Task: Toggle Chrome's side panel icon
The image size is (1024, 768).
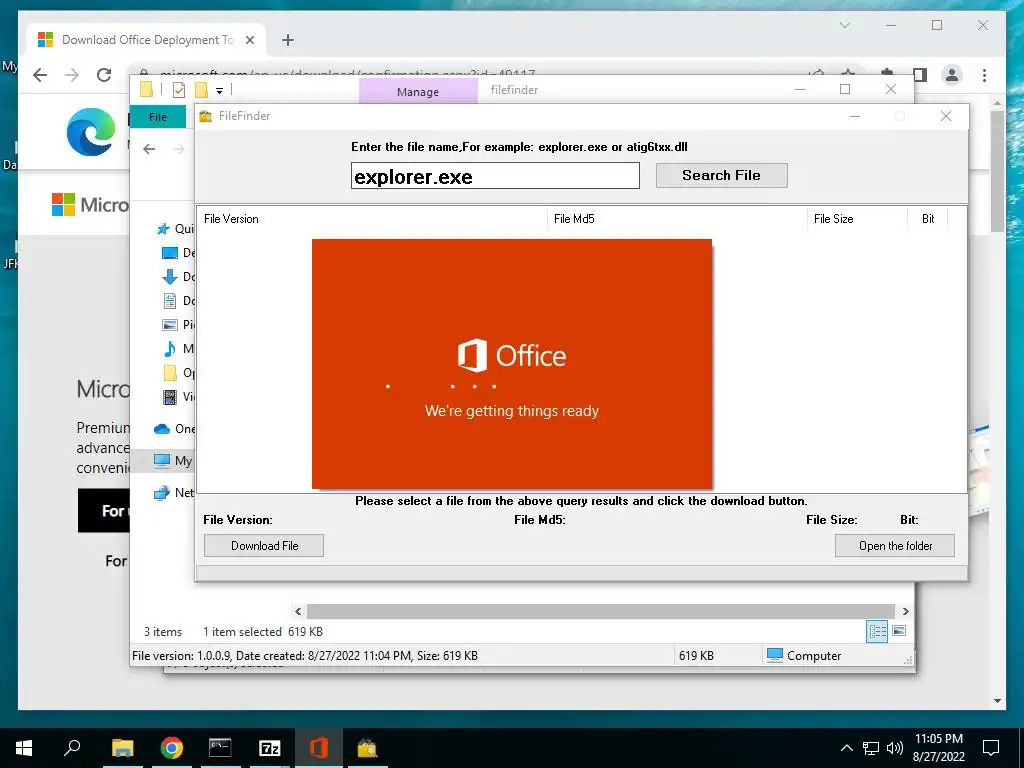Action: point(920,75)
